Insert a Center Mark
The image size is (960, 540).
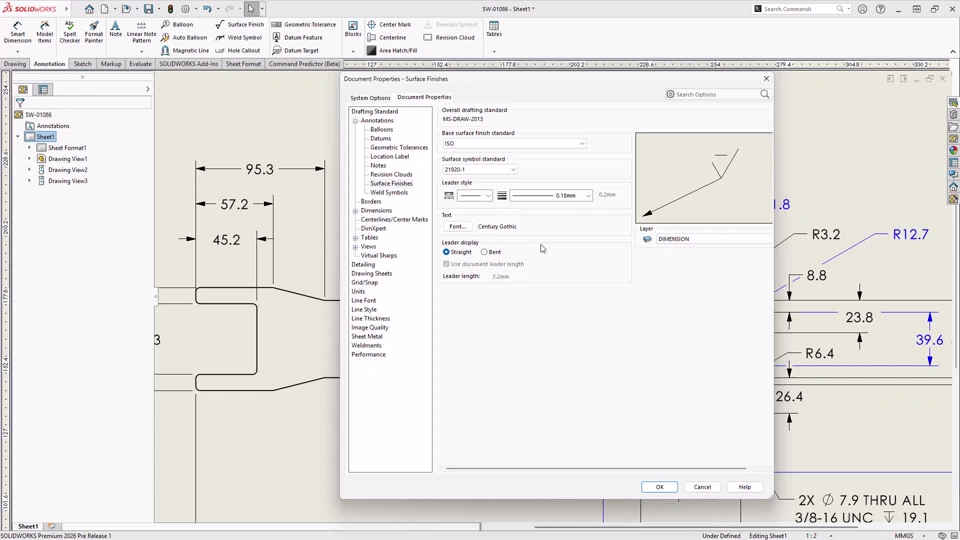[389, 25]
